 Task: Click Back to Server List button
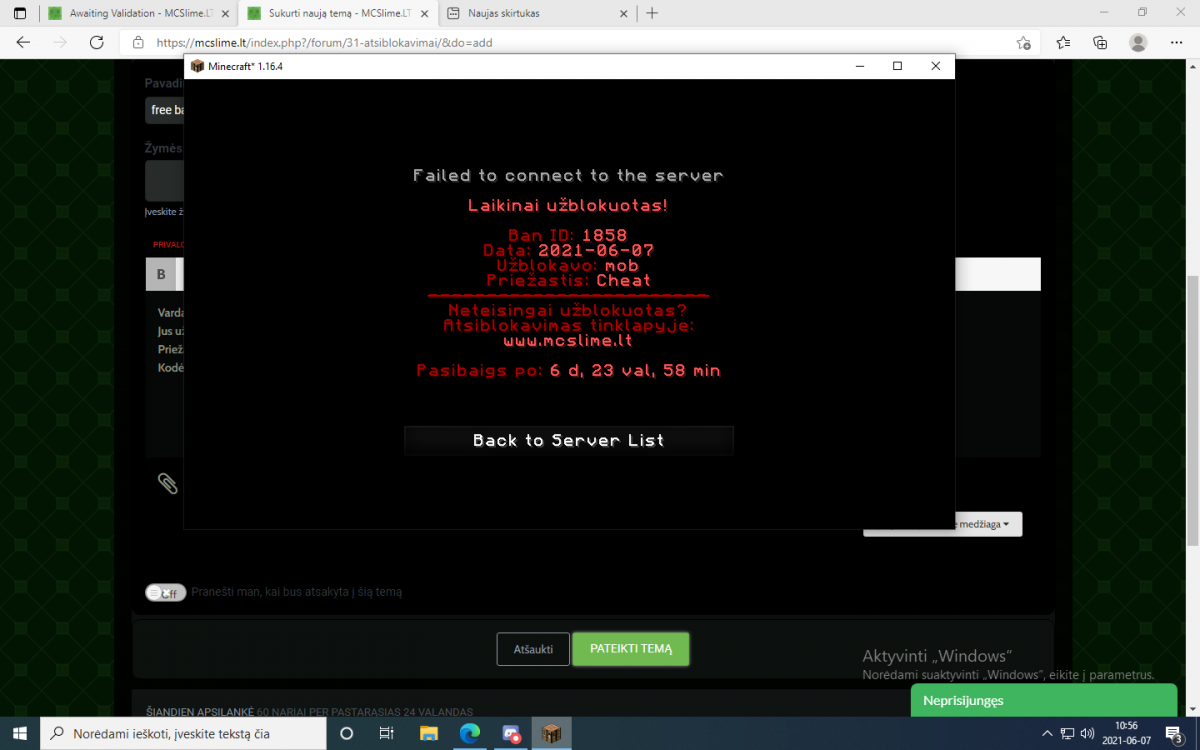click(x=569, y=441)
